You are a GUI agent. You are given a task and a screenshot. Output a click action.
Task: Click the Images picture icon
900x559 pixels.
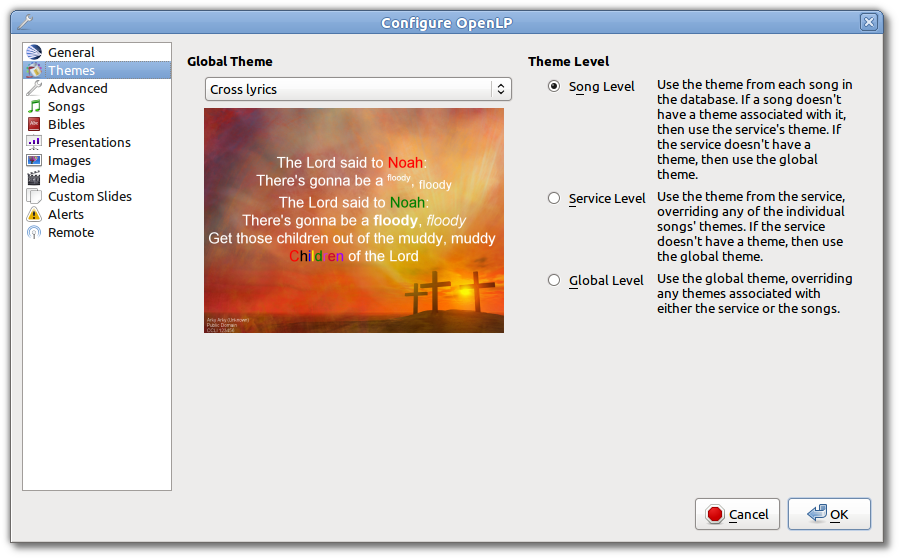(34, 161)
